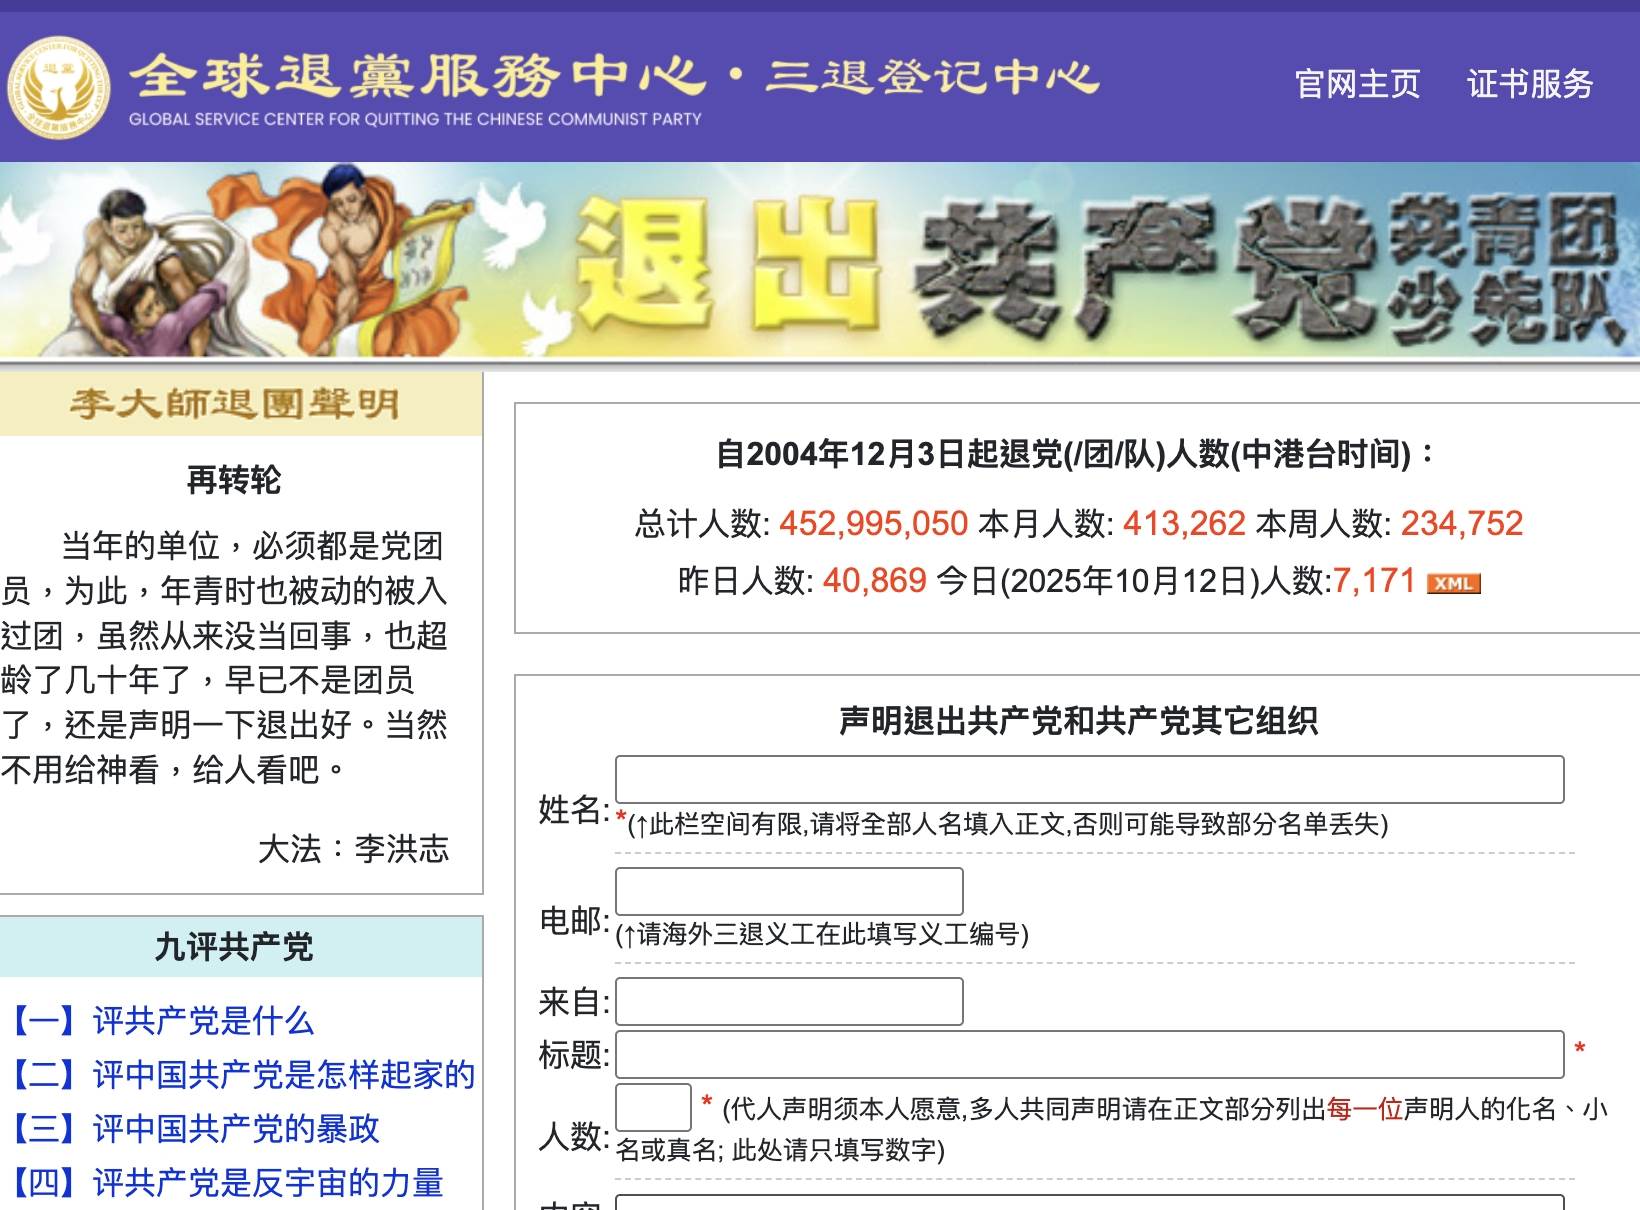The image size is (1640, 1210).
Task: Click the XML feed icon
Action: [1453, 582]
